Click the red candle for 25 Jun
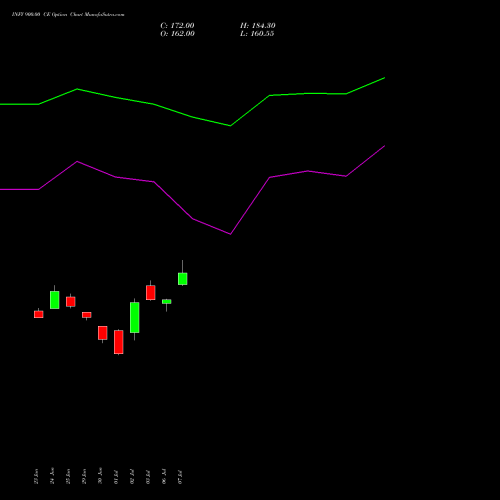 [x=71, y=302]
